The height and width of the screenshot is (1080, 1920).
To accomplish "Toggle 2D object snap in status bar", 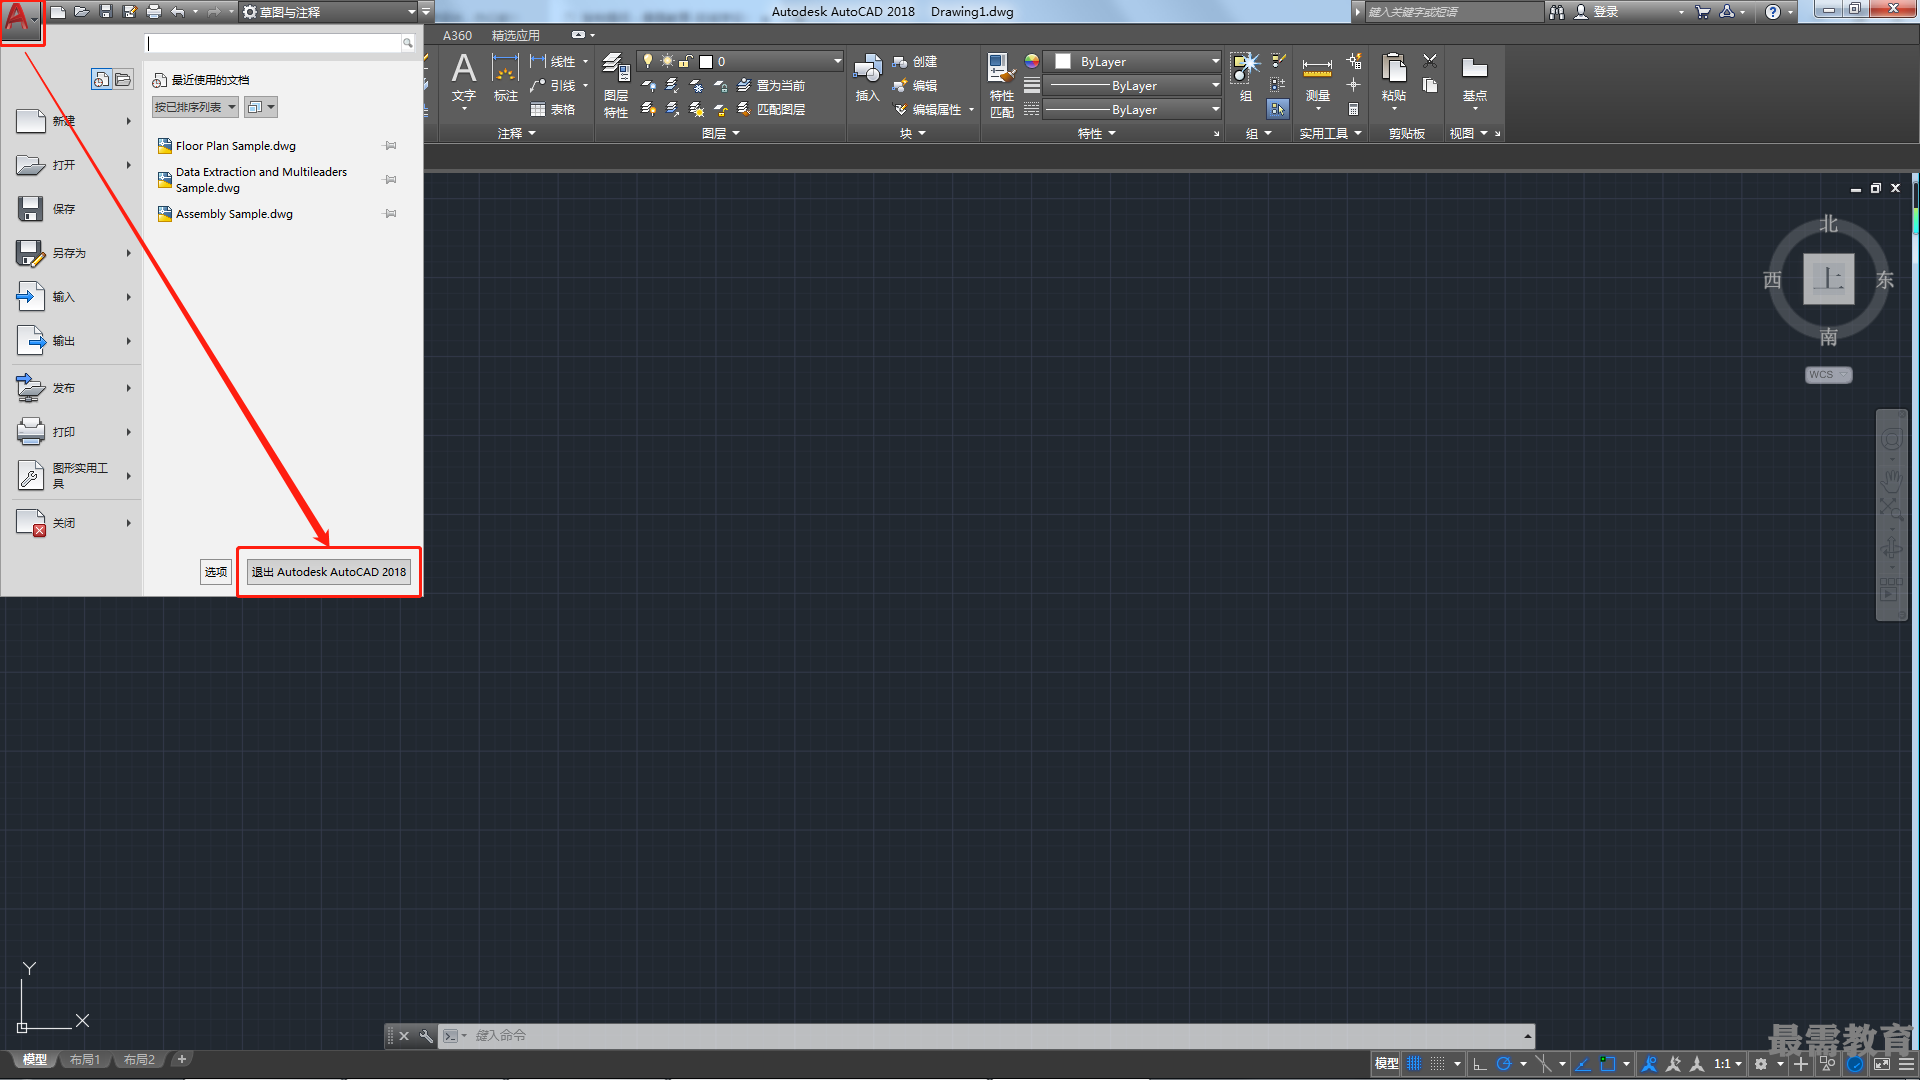I will pyautogui.click(x=1607, y=1064).
